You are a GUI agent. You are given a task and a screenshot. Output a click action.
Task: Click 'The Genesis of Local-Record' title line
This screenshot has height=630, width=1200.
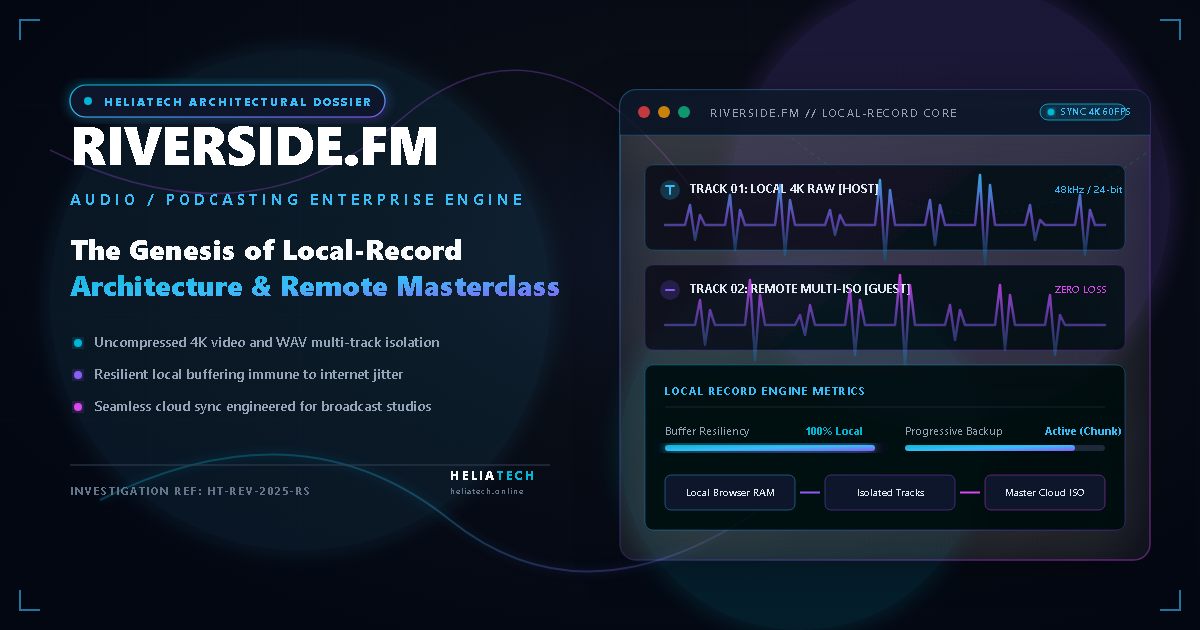coord(266,250)
